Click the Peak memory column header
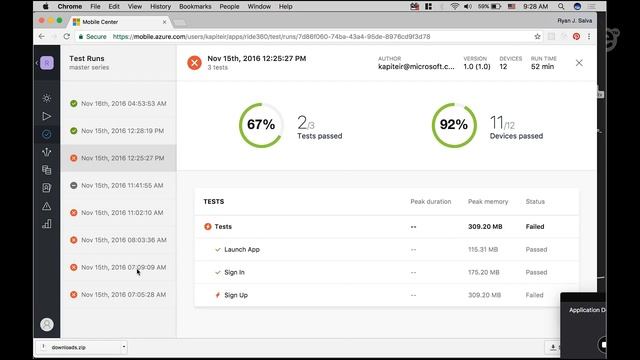Screen dimensions: 640x360 [488, 202]
